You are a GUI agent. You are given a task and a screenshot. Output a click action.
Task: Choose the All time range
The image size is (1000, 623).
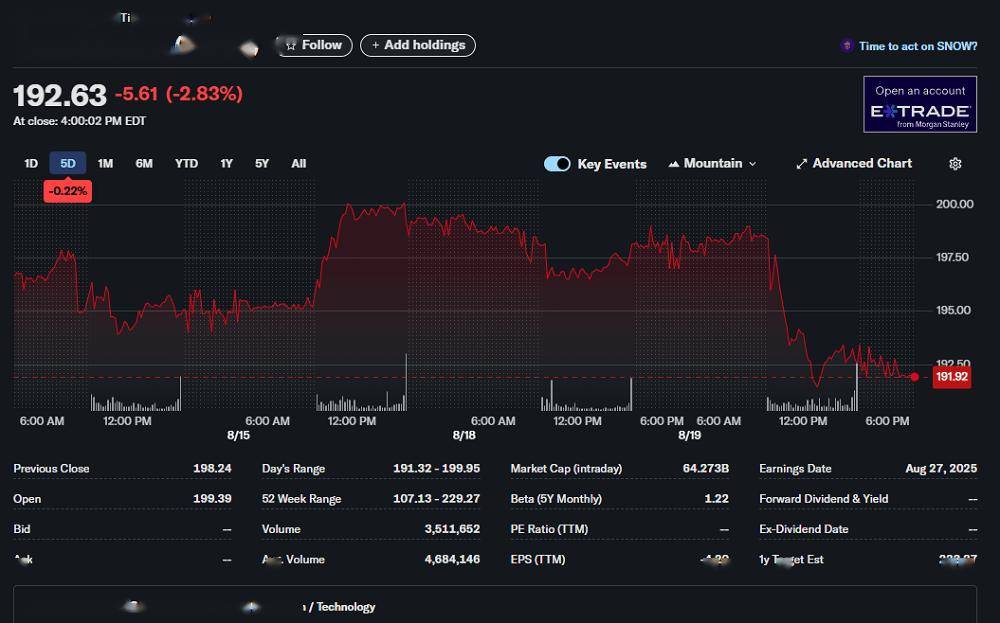298,164
